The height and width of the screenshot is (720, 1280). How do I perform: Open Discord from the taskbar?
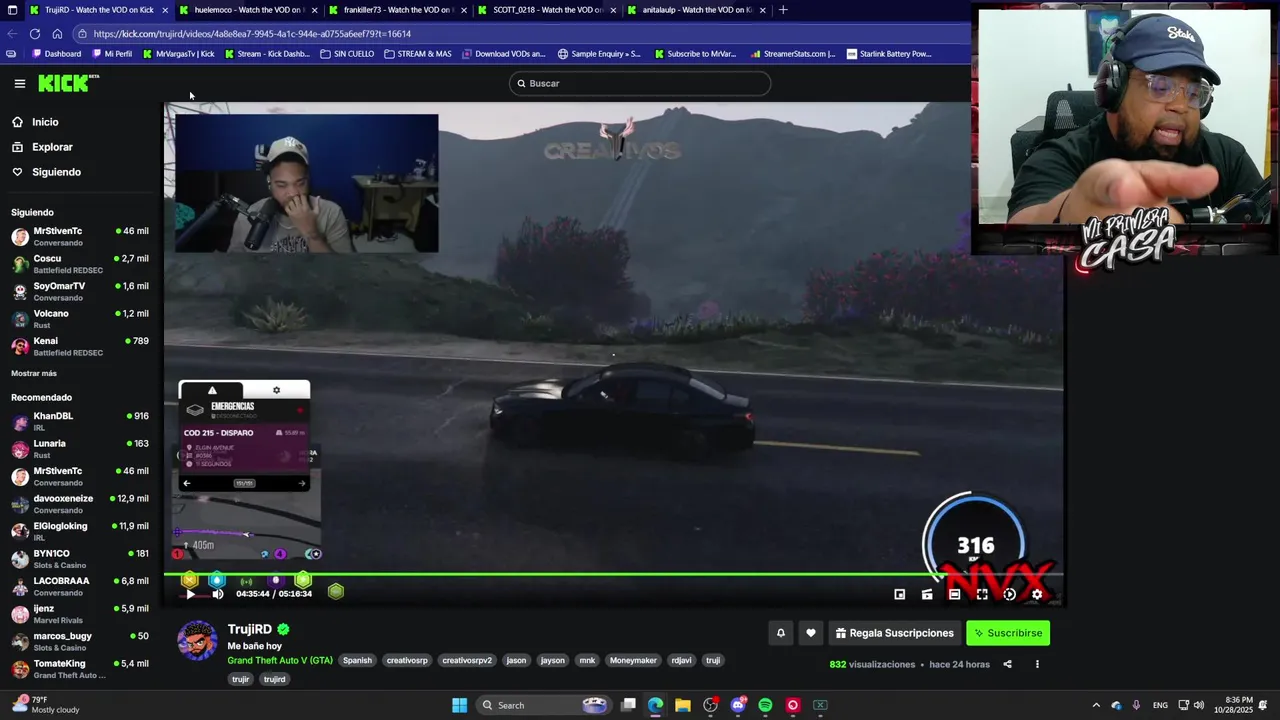pyautogui.click(x=738, y=705)
